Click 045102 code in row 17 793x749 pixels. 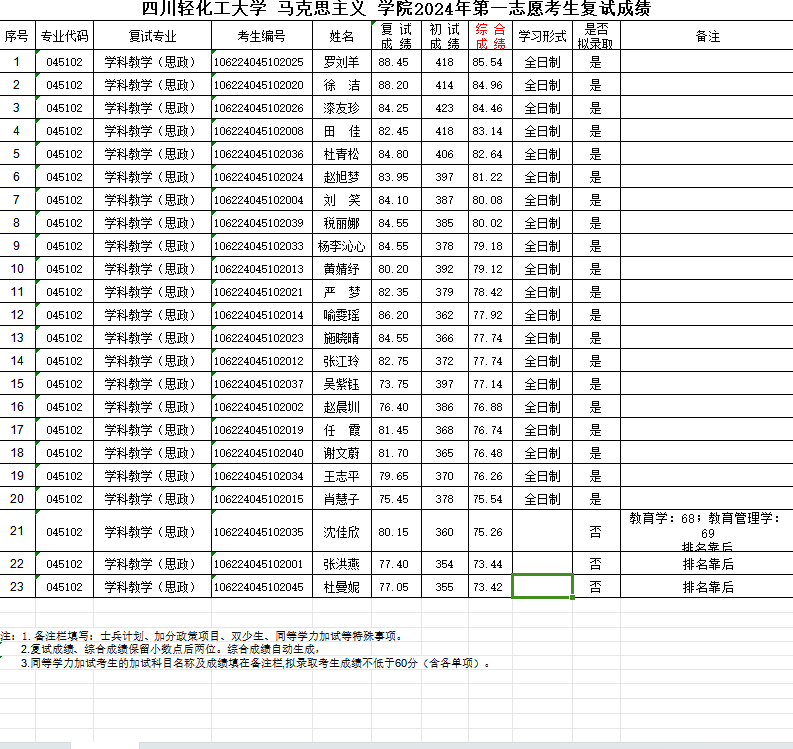pos(64,430)
